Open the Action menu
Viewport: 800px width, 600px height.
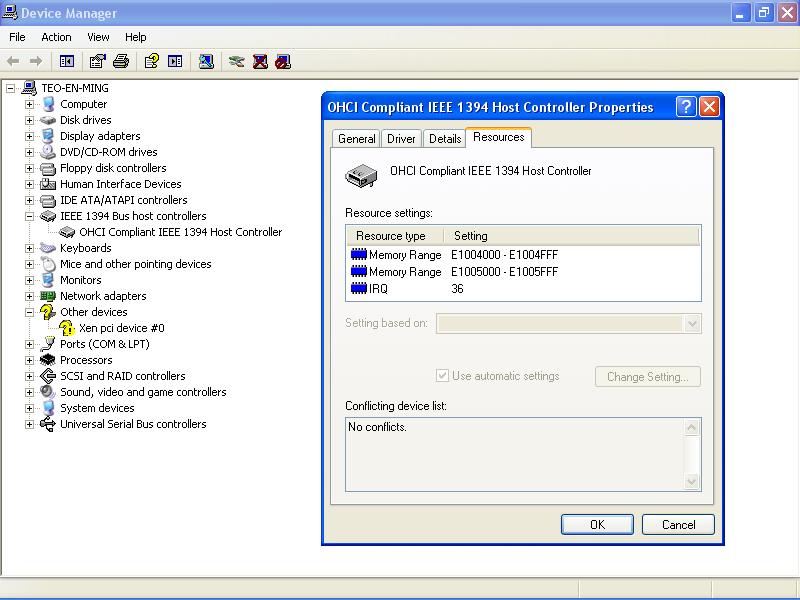pos(56,37)
